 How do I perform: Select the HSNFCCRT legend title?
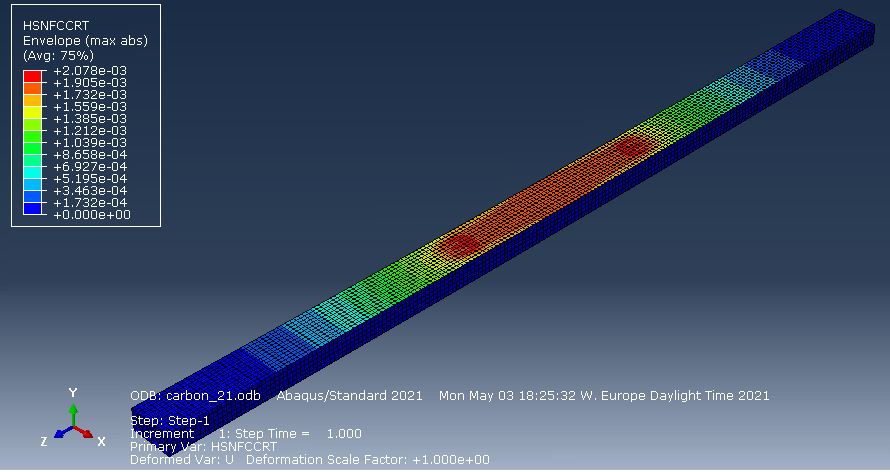[x=56, y=26]
